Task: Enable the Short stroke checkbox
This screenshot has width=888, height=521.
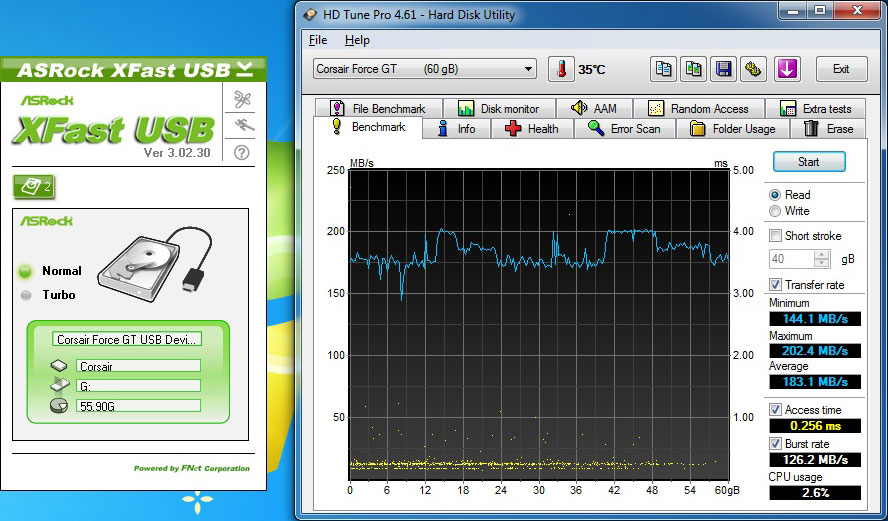Action: [x=775, y=236]
